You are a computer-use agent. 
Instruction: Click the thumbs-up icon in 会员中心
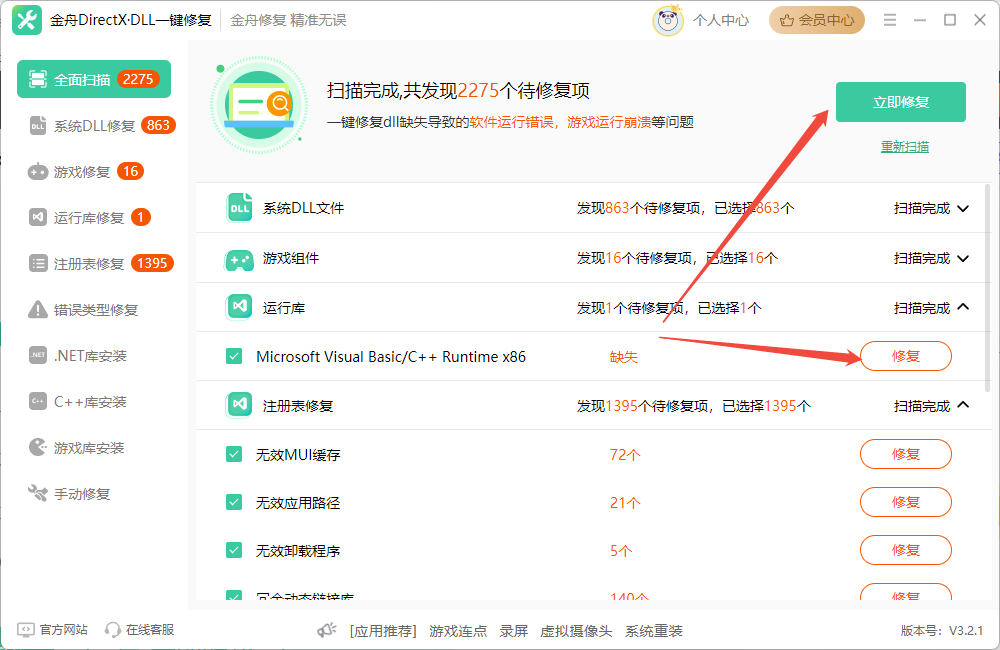coord(786,20)
